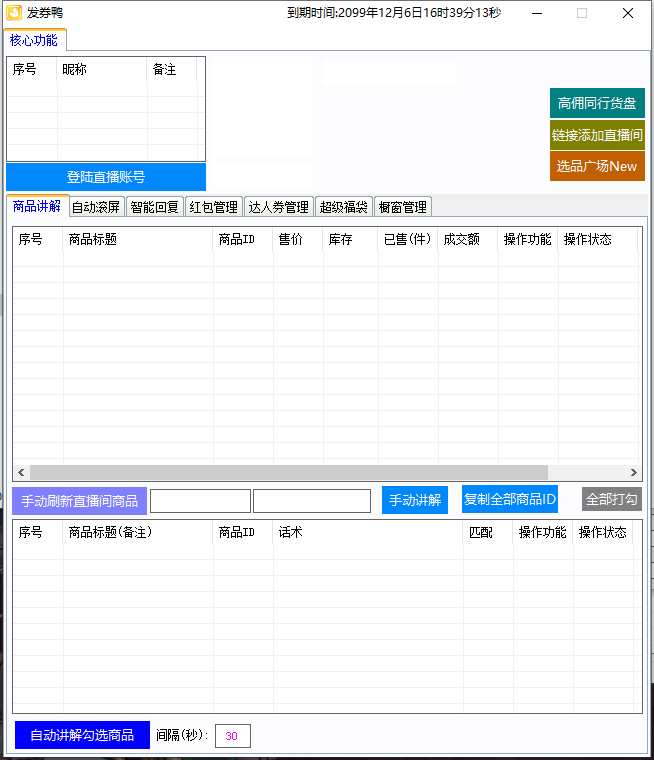654x760 pixels.
Task: Click the right arrow of horizontal scrollbar
Action: point(633,473)
